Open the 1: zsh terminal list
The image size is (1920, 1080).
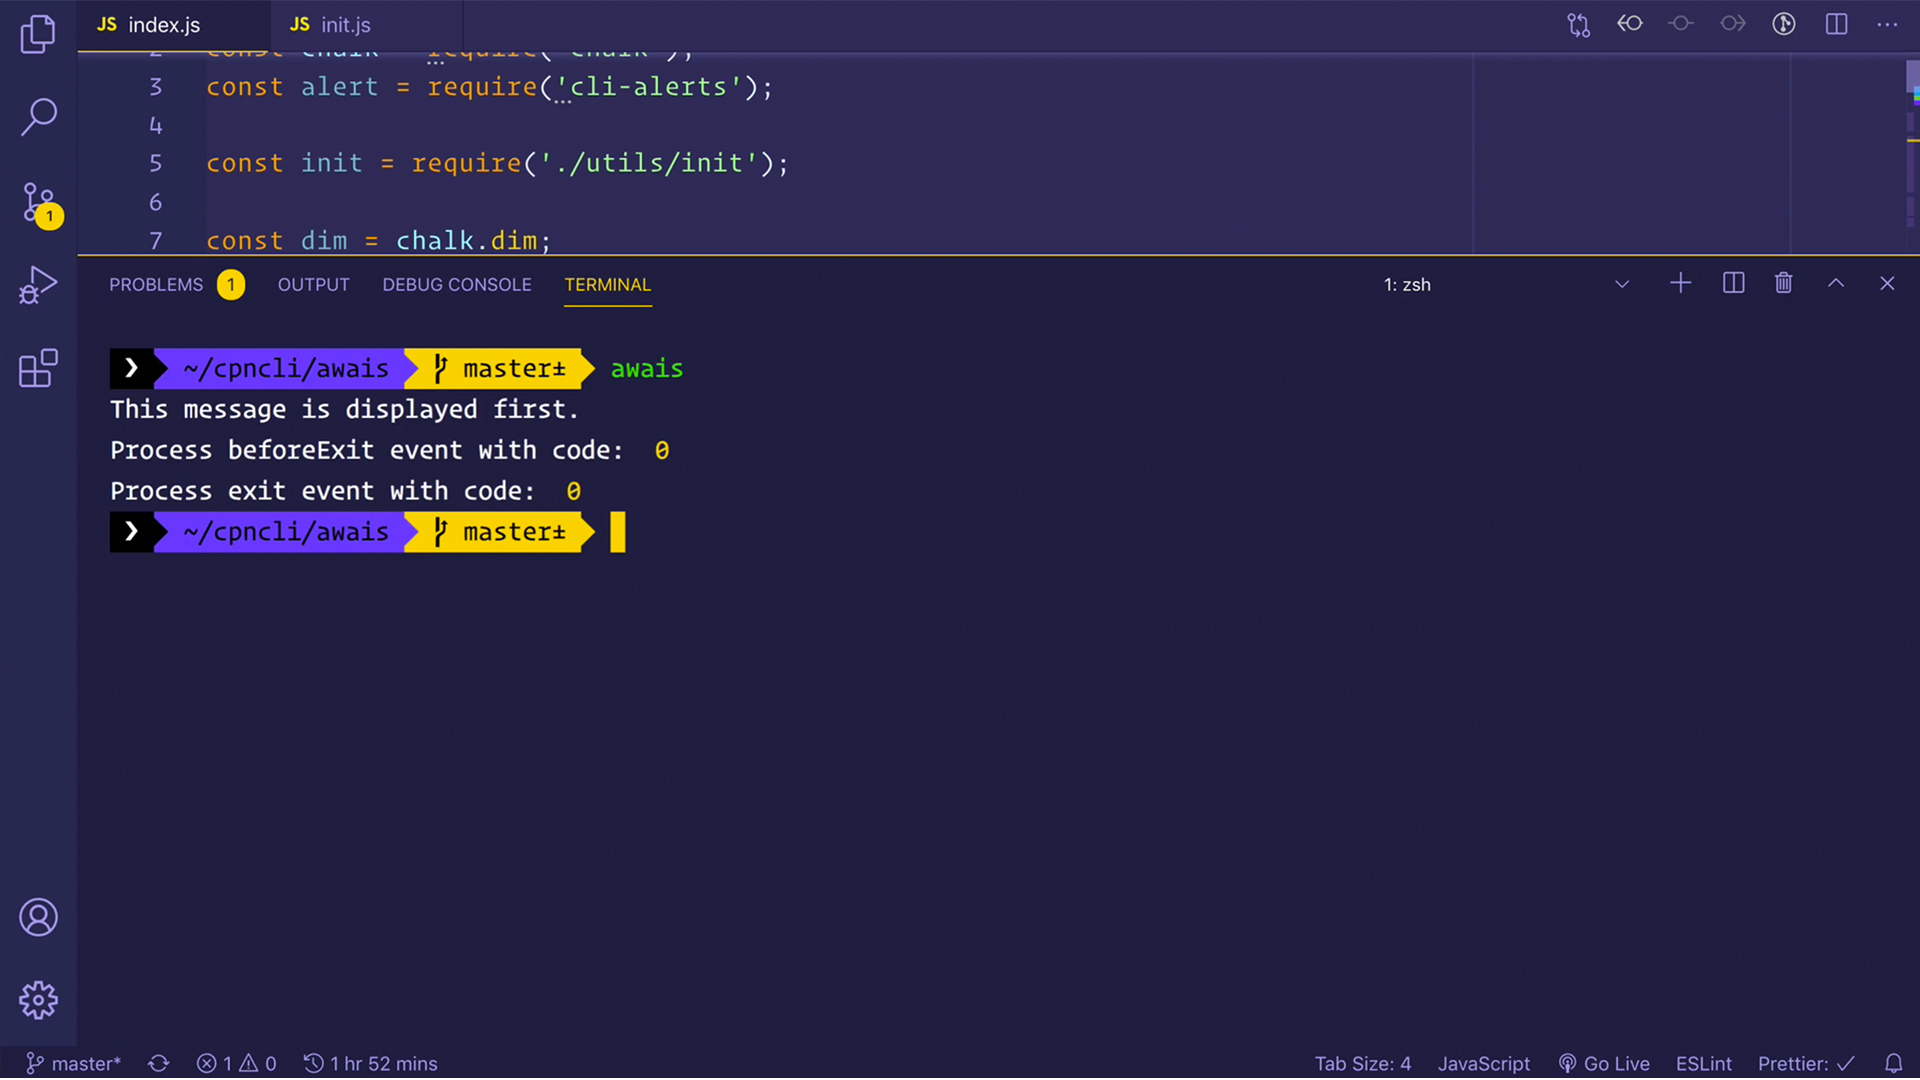(x=1406, y=284)
